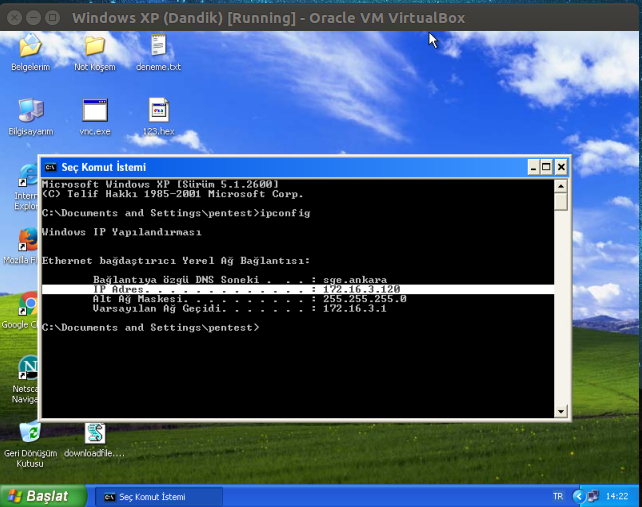Close the VirtualBox VM window
The image size is (642, 507).
click(14, 18)
